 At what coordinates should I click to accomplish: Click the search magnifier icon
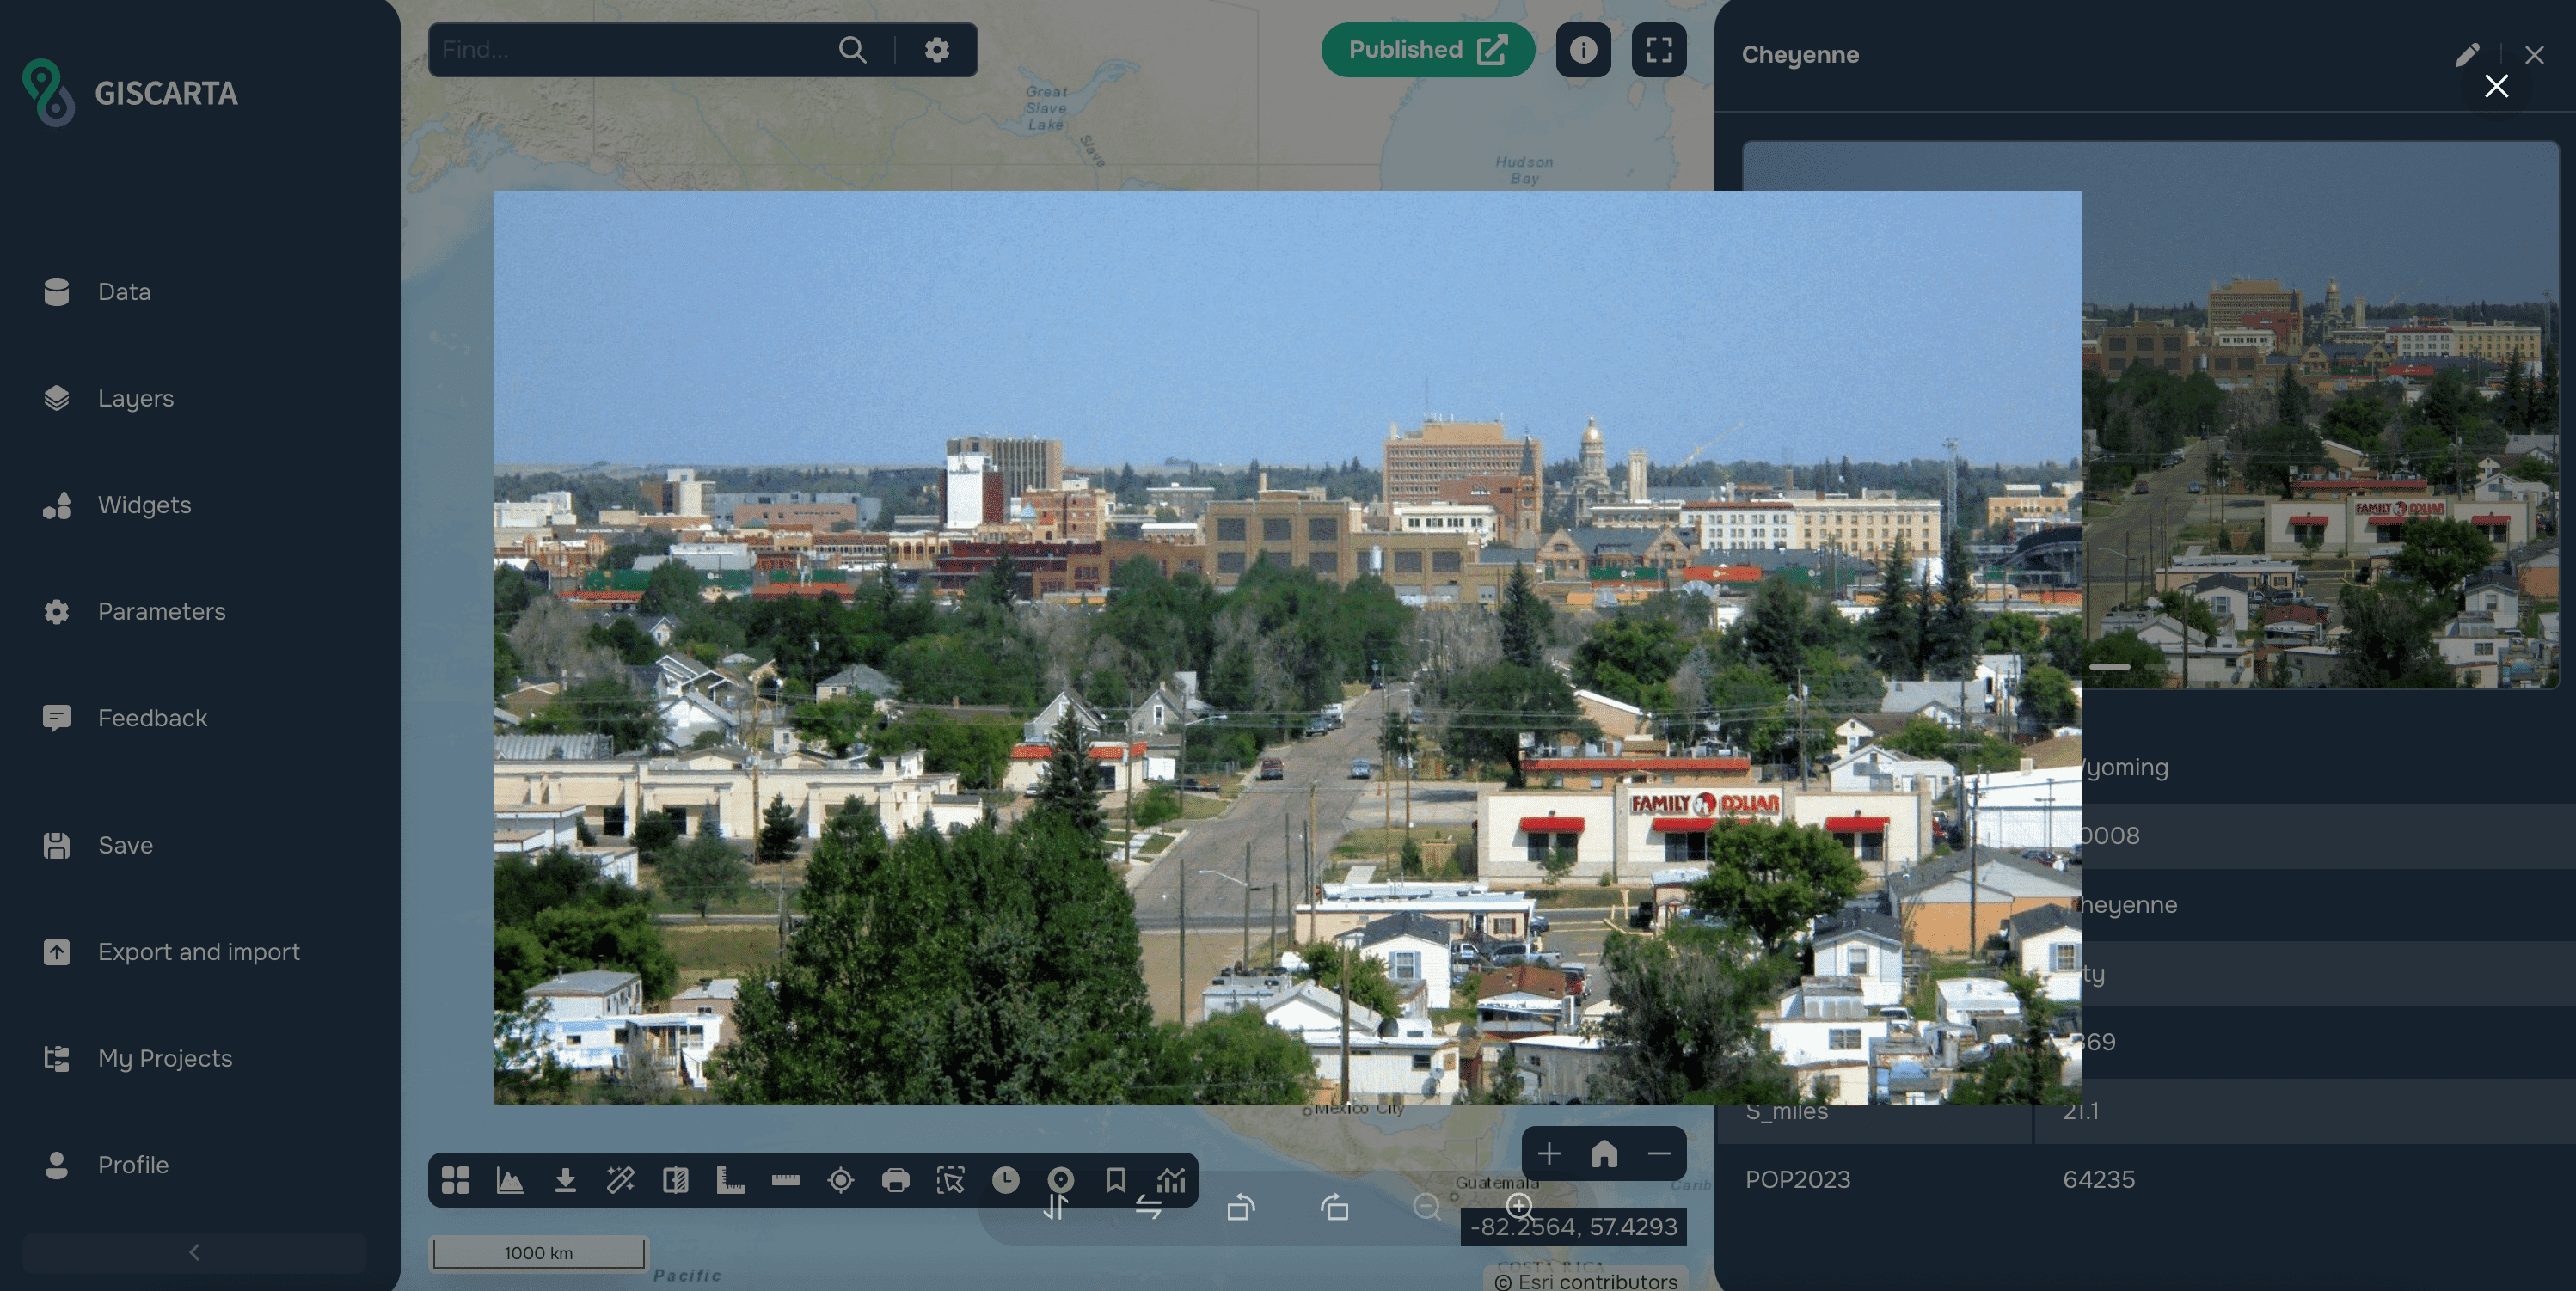[852, 50]
